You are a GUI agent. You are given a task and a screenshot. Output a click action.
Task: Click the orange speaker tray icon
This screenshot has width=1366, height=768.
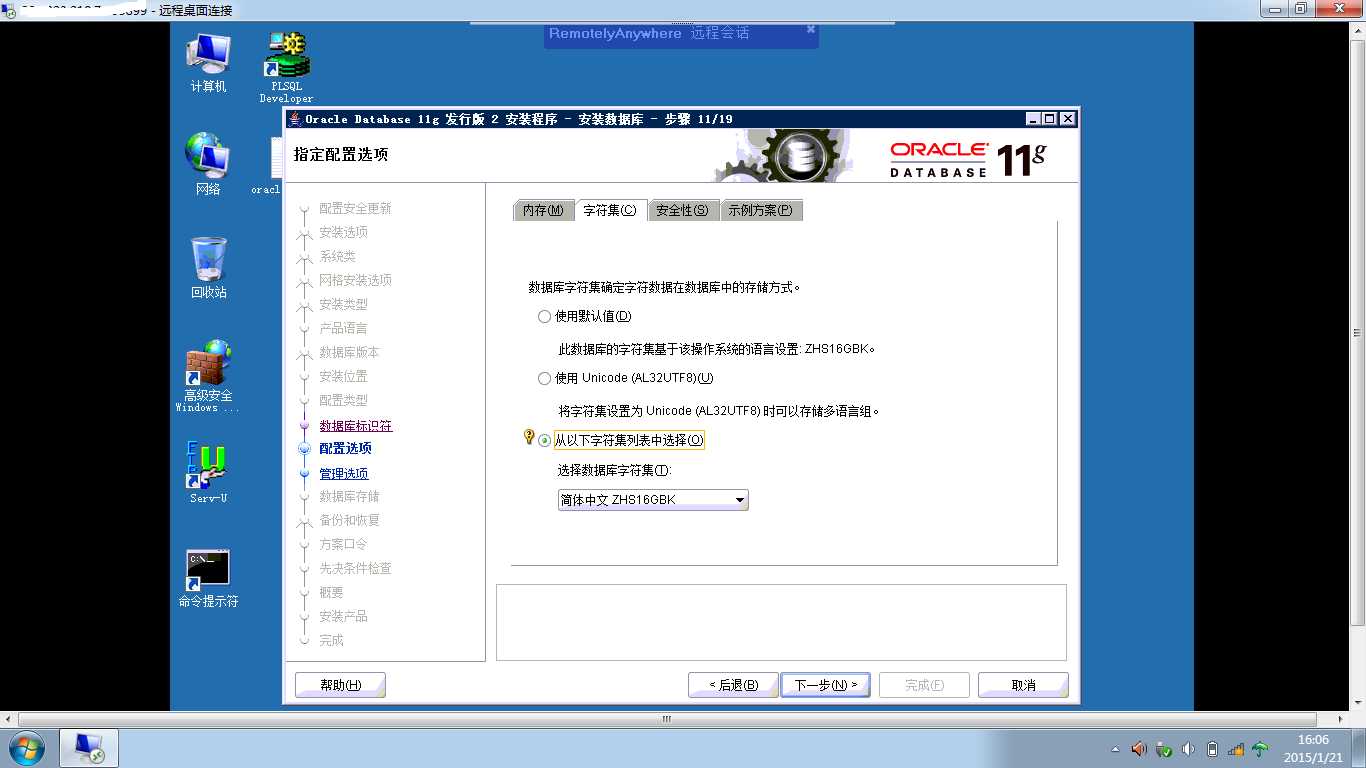click(1139, 748)
